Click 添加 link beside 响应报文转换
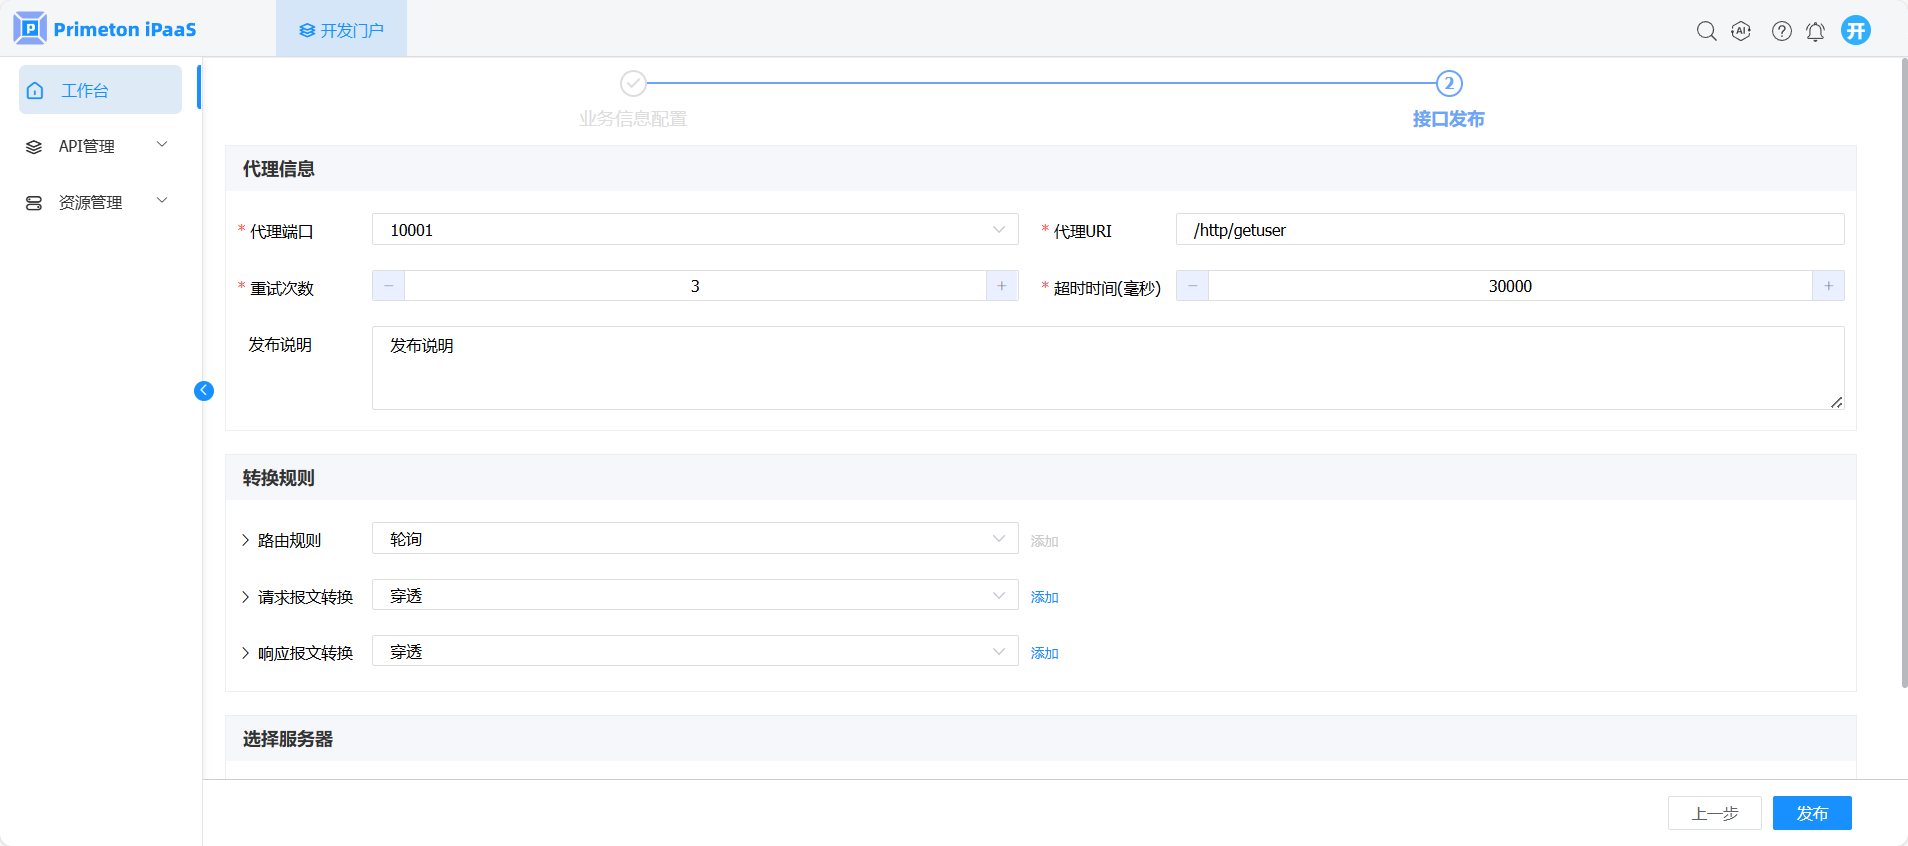 click(1044, 653)
